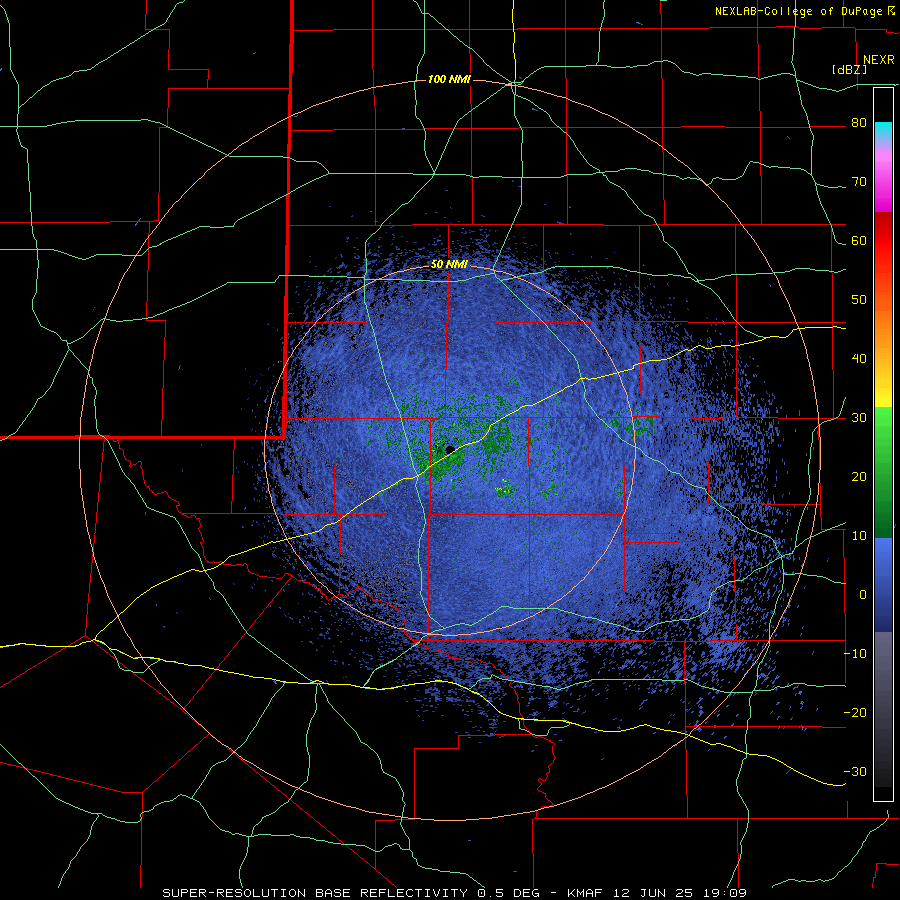Click the 0 value on the dBZ scale
900x900 pixels.
(863, 594)
